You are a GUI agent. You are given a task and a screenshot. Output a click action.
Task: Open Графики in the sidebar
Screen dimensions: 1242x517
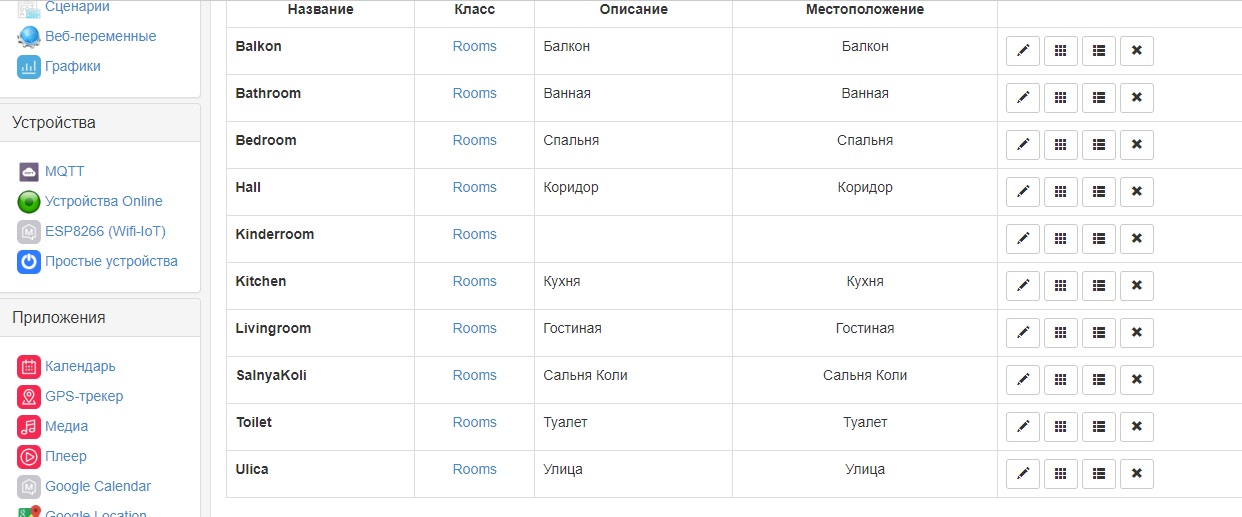click(x=72, y=66)
